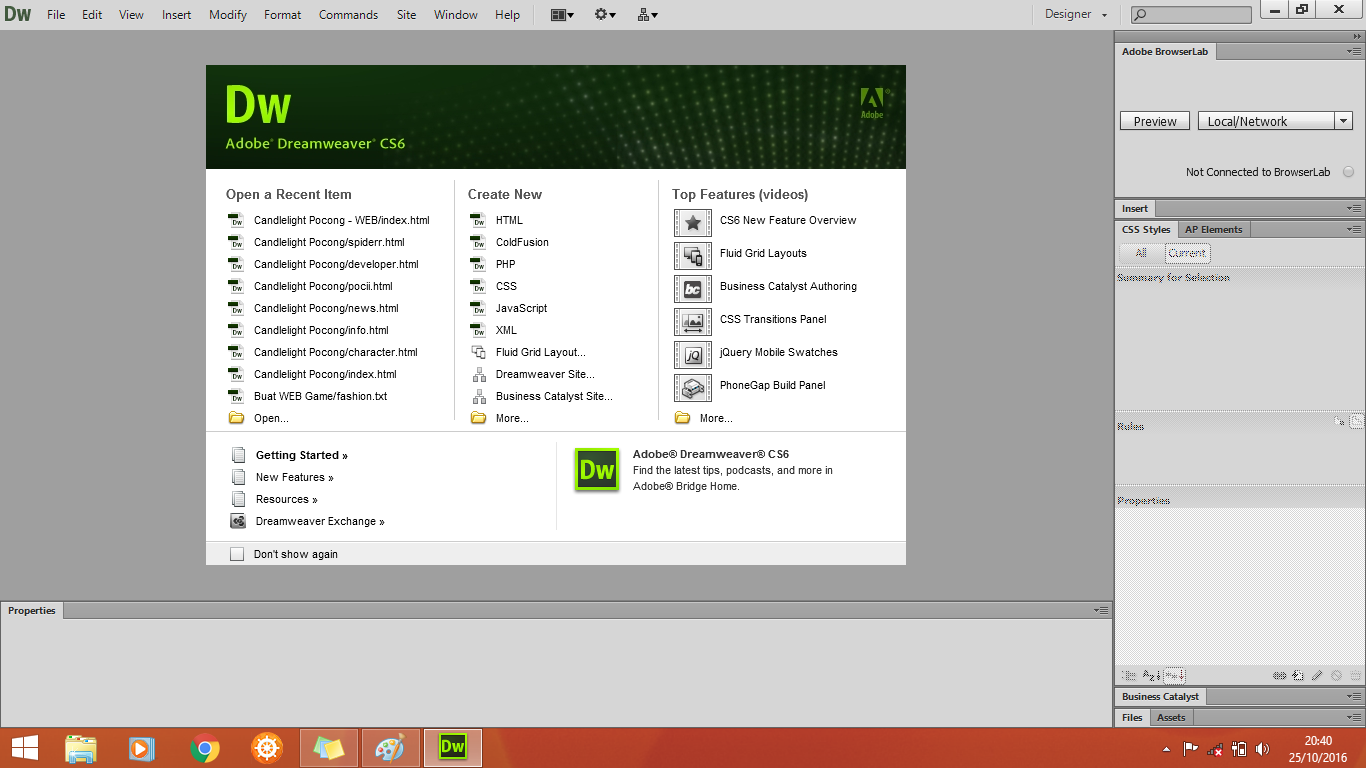Screen dimensions: 1366x768
Task: Open the Designer workspace switcher dropdown
Action: click(x=1076, y=15)
